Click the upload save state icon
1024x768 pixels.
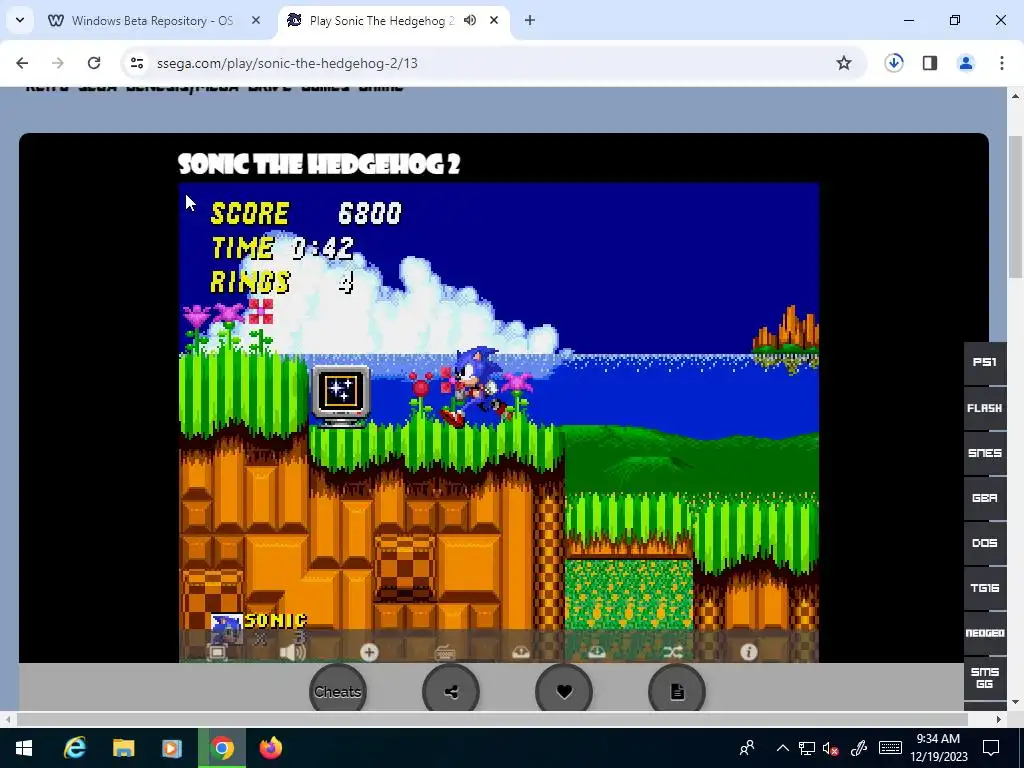[520, 652]
